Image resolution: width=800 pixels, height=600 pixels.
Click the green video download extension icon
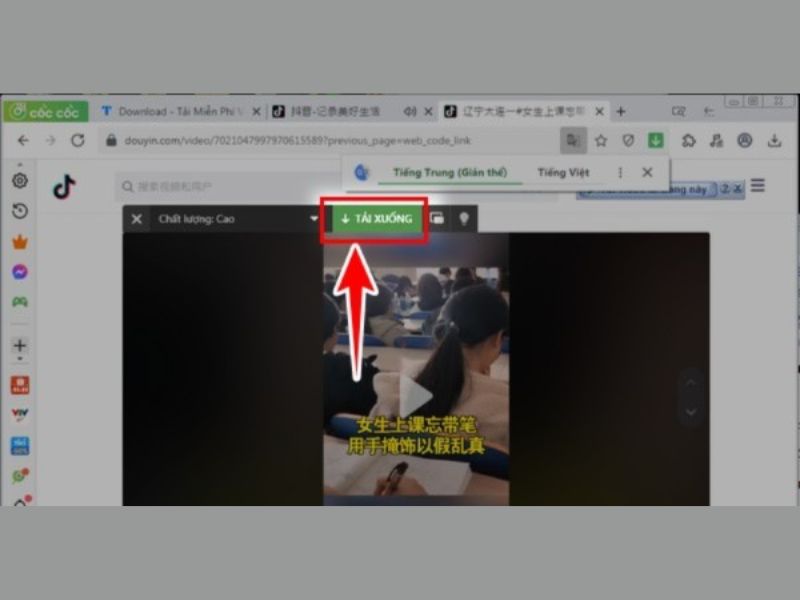655,139
